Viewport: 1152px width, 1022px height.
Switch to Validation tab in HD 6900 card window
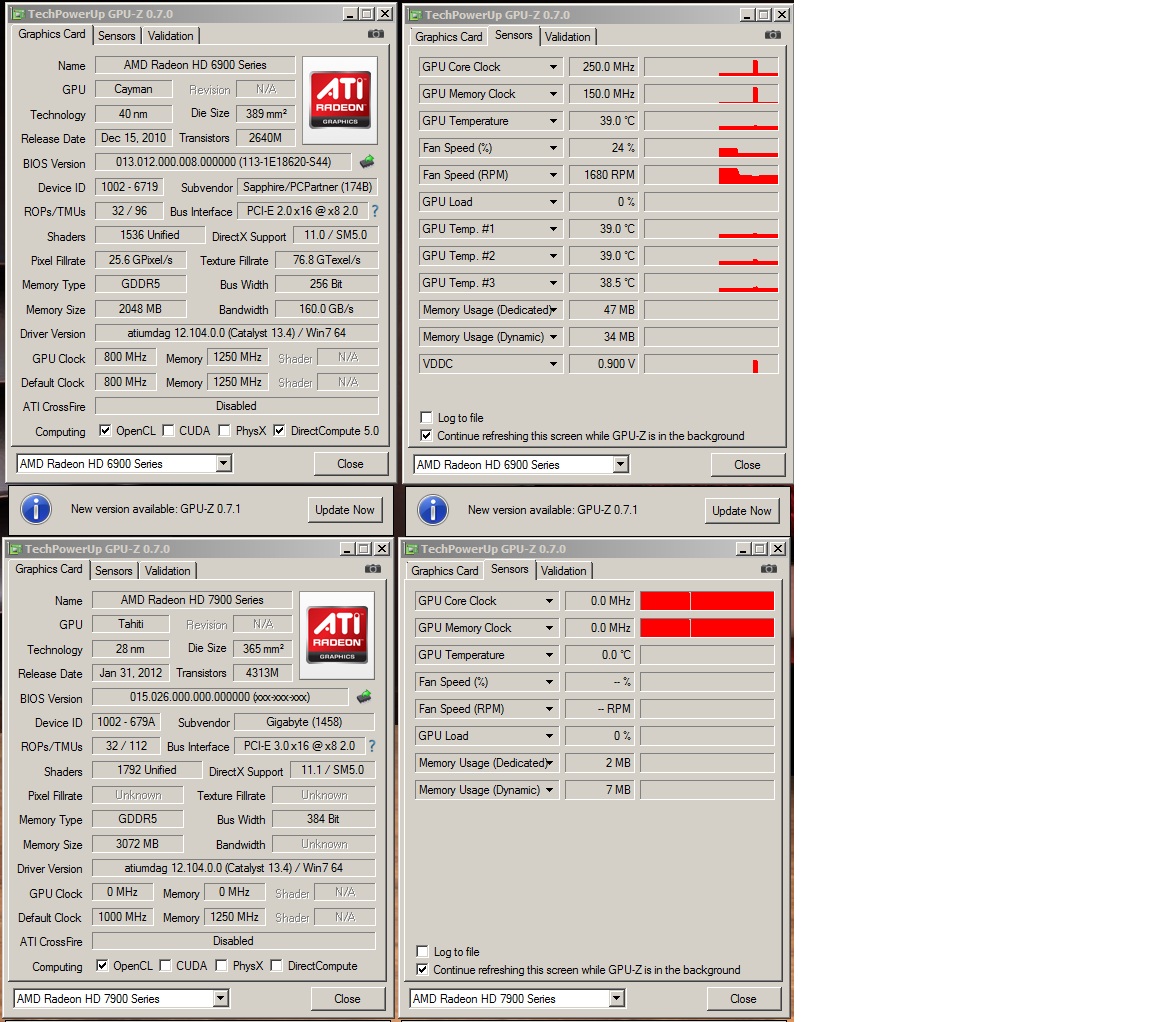170,35
